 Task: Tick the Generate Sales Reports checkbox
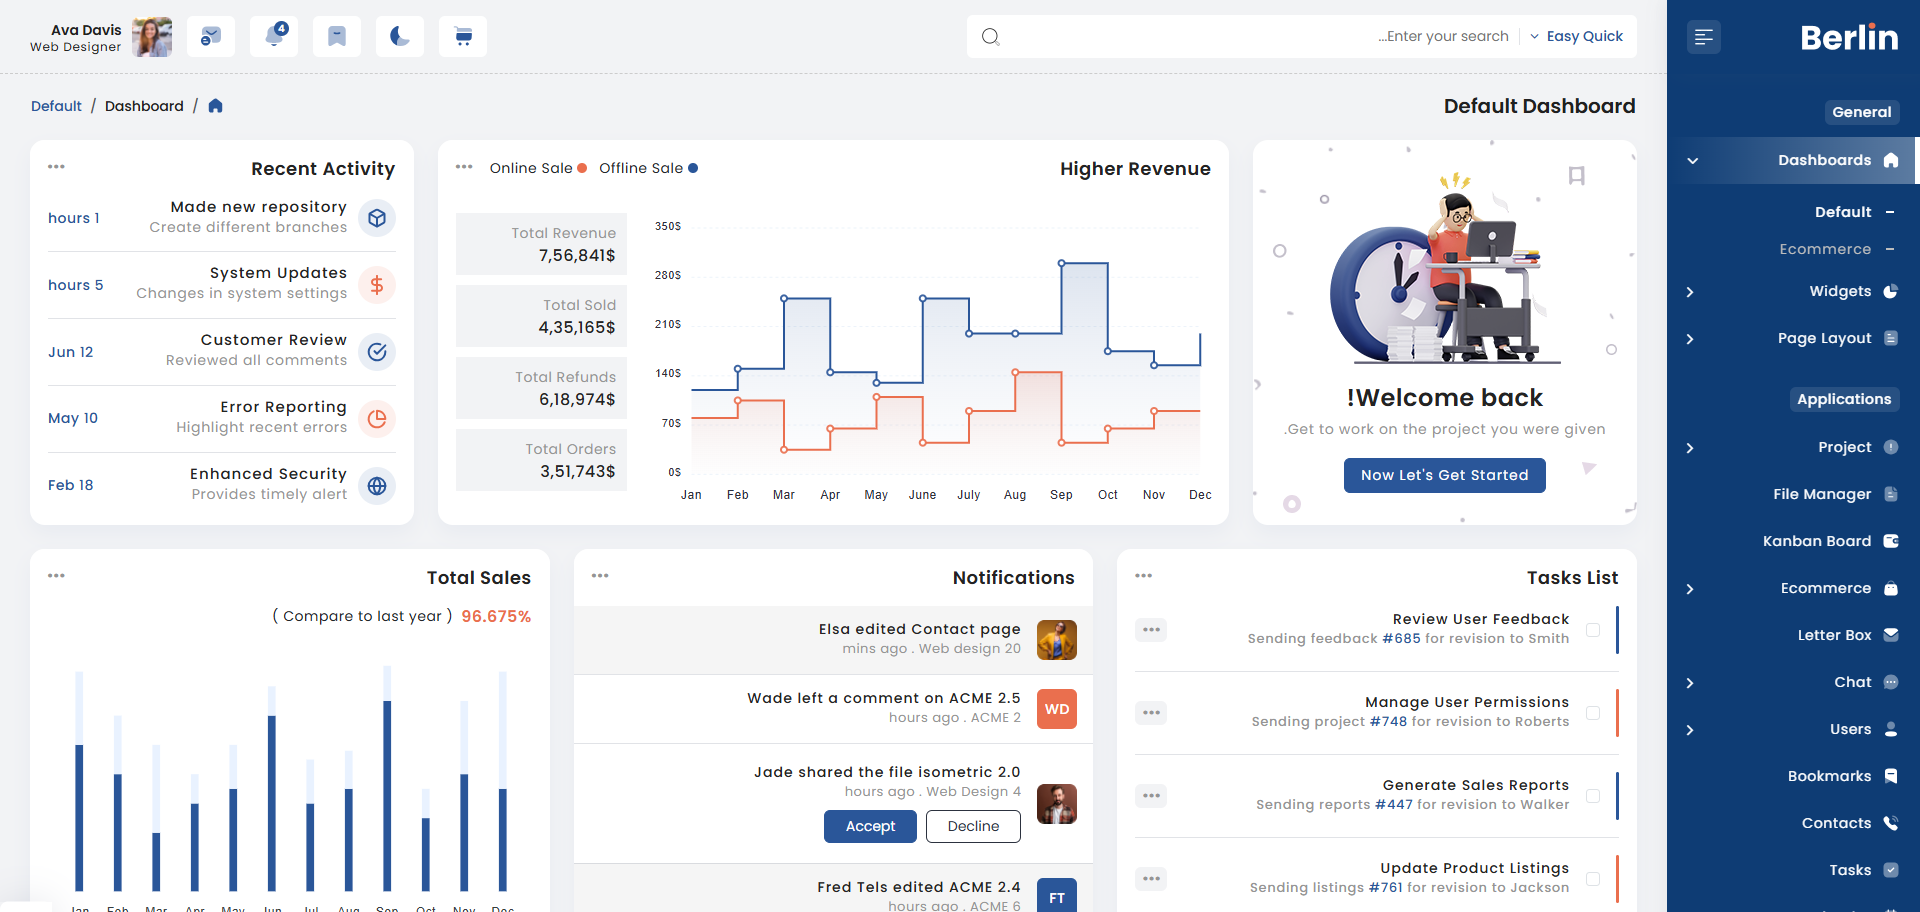(x=1593, y=796)
